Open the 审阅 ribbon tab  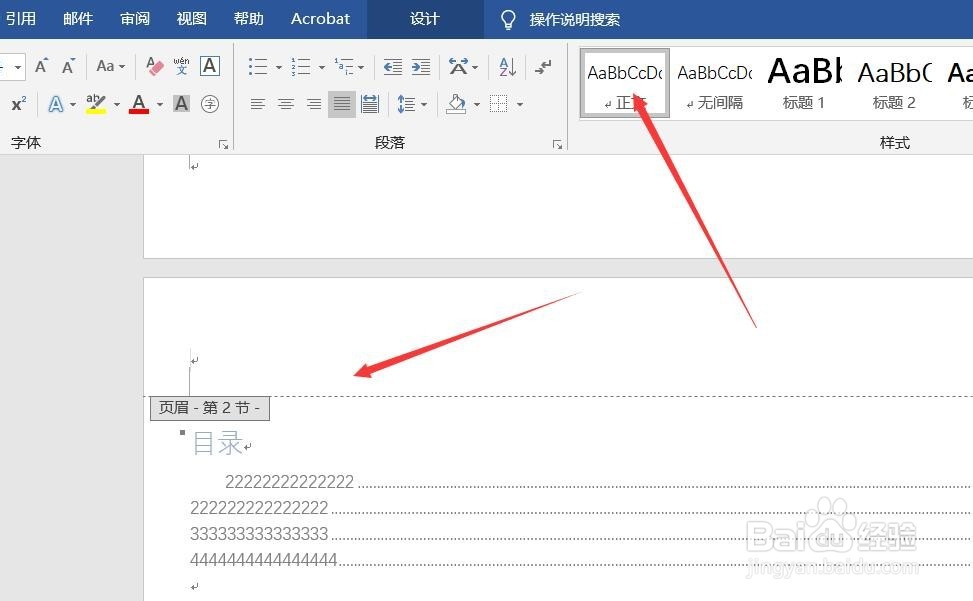(135, 18)
